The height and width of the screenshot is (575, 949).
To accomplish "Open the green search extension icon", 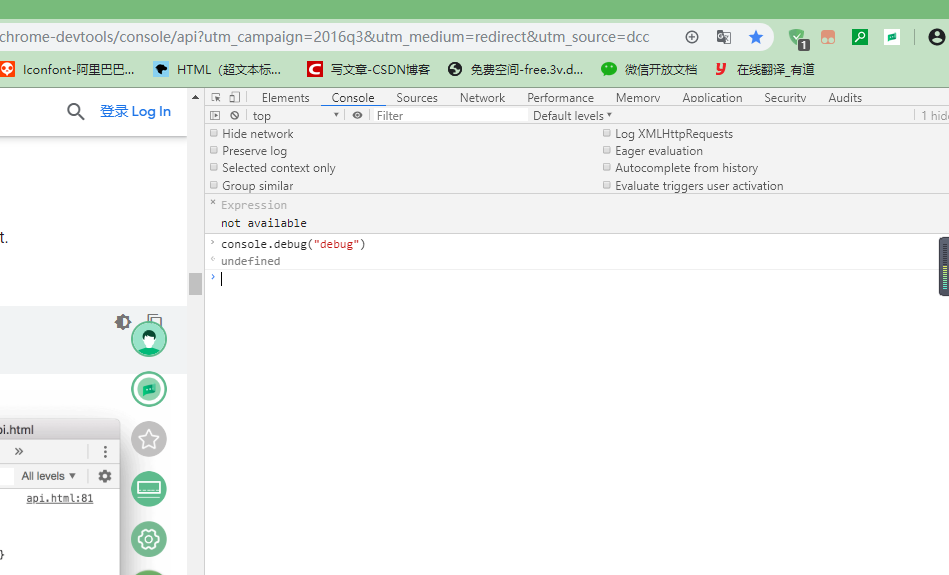I will (x=859, y=38).
